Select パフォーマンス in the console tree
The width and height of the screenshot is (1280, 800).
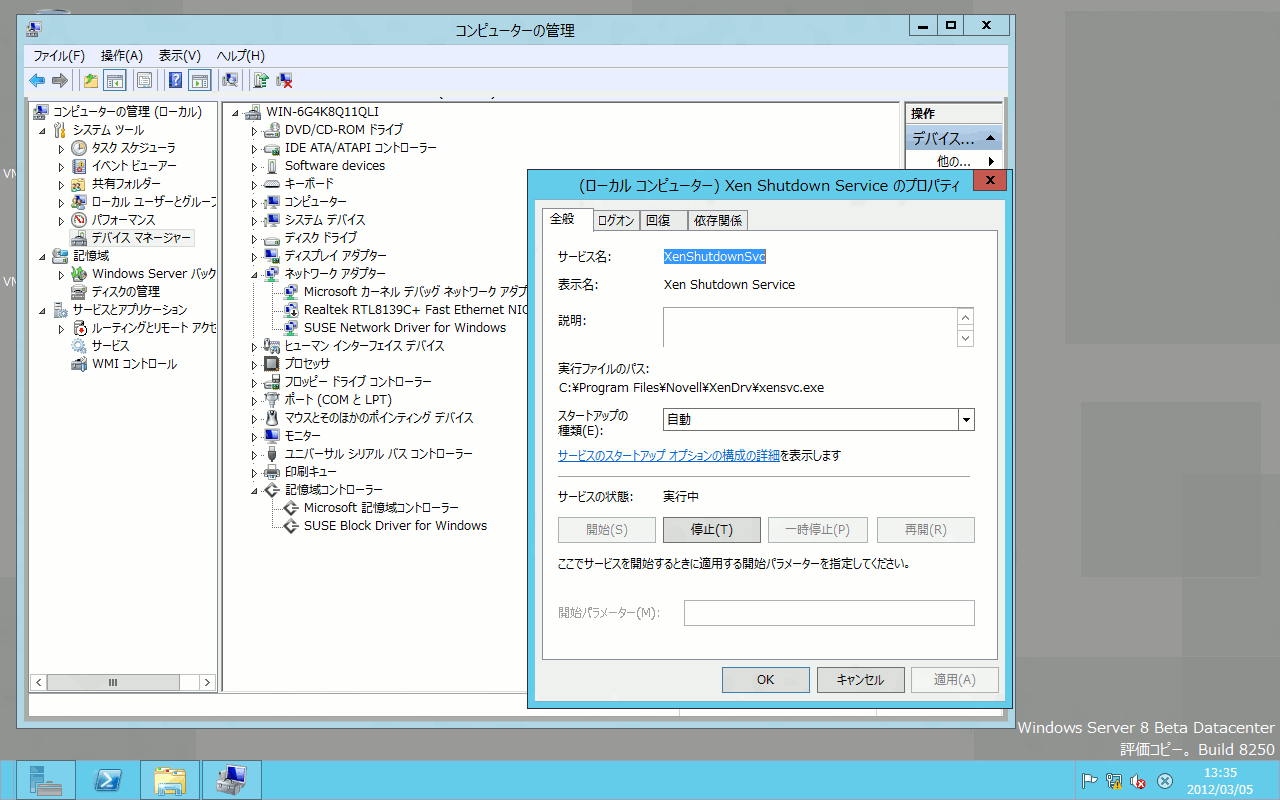[124, 220]
